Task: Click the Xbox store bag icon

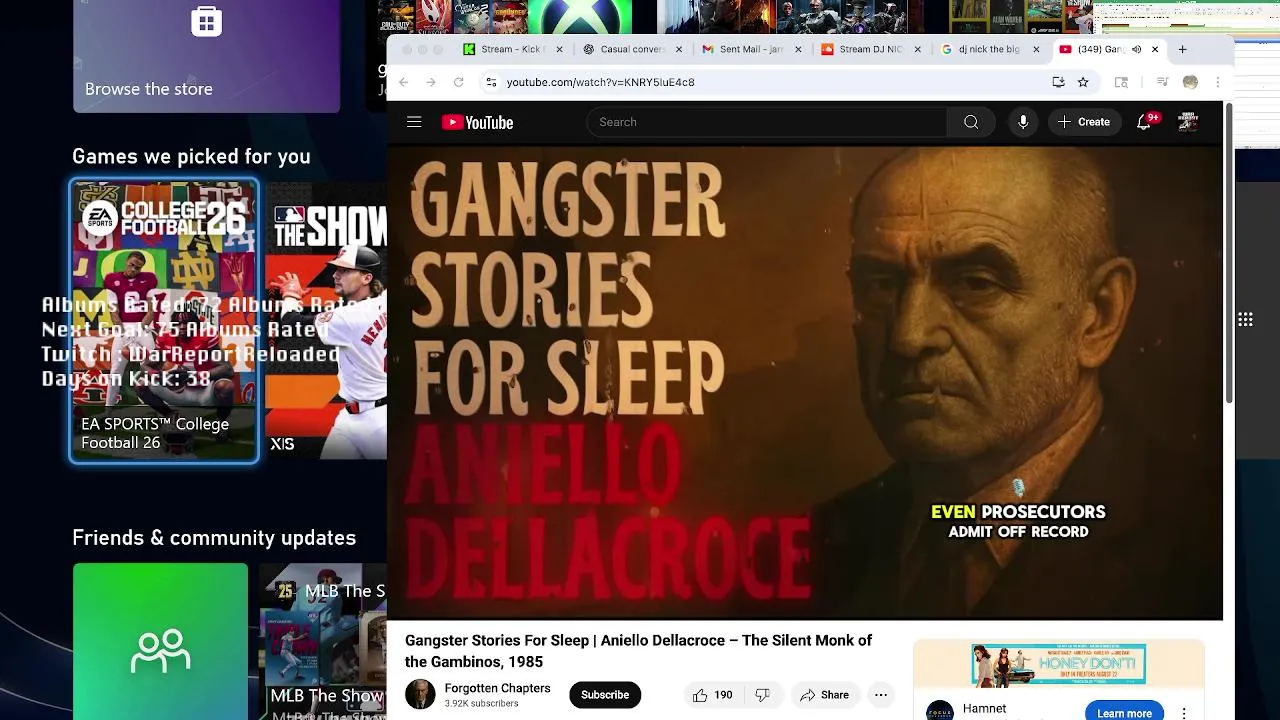Action: (206, 21)
